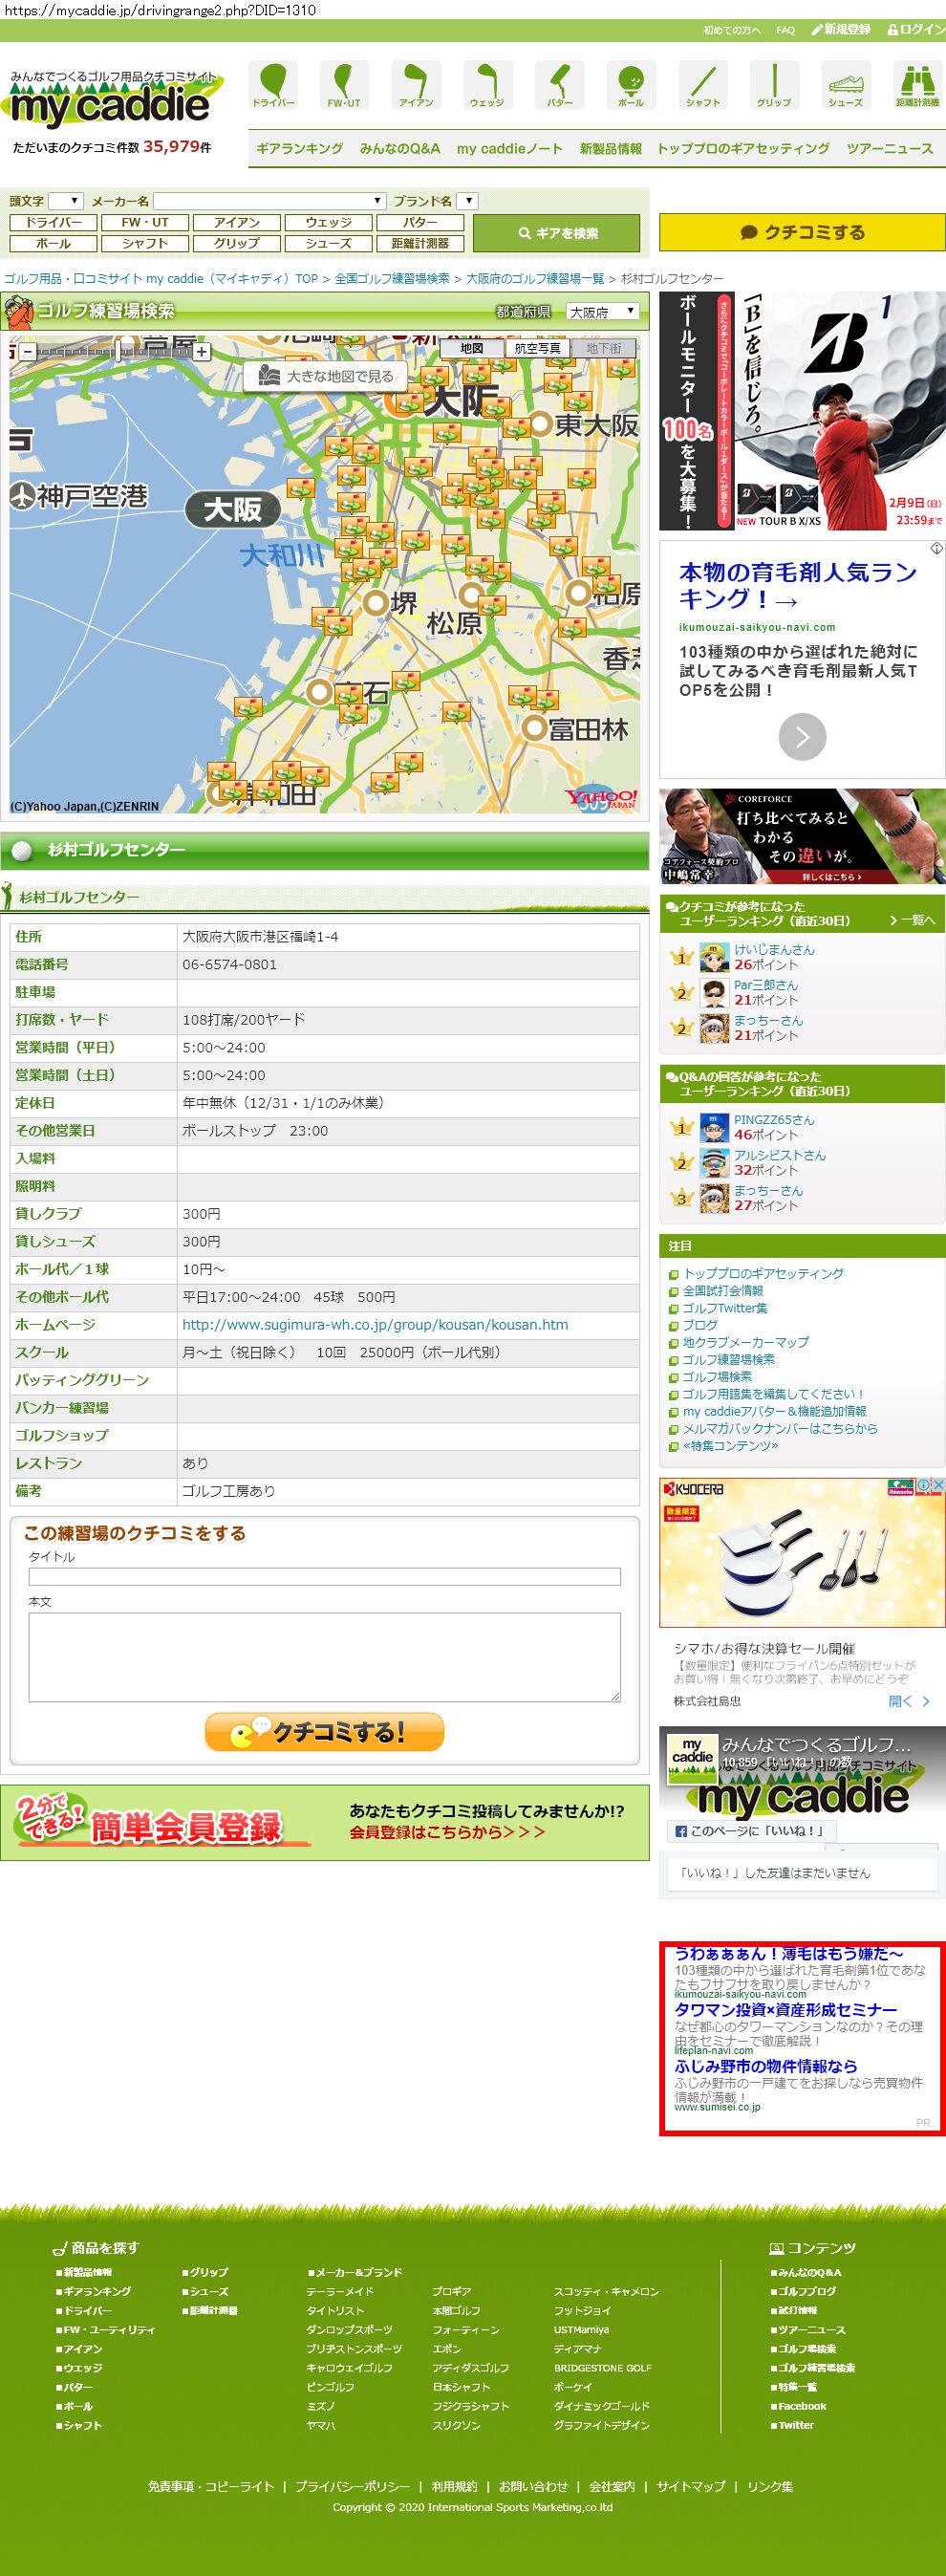Select the Shoes category icon
This screenshot has width=946, height=2576.
(x=845, y=84)
